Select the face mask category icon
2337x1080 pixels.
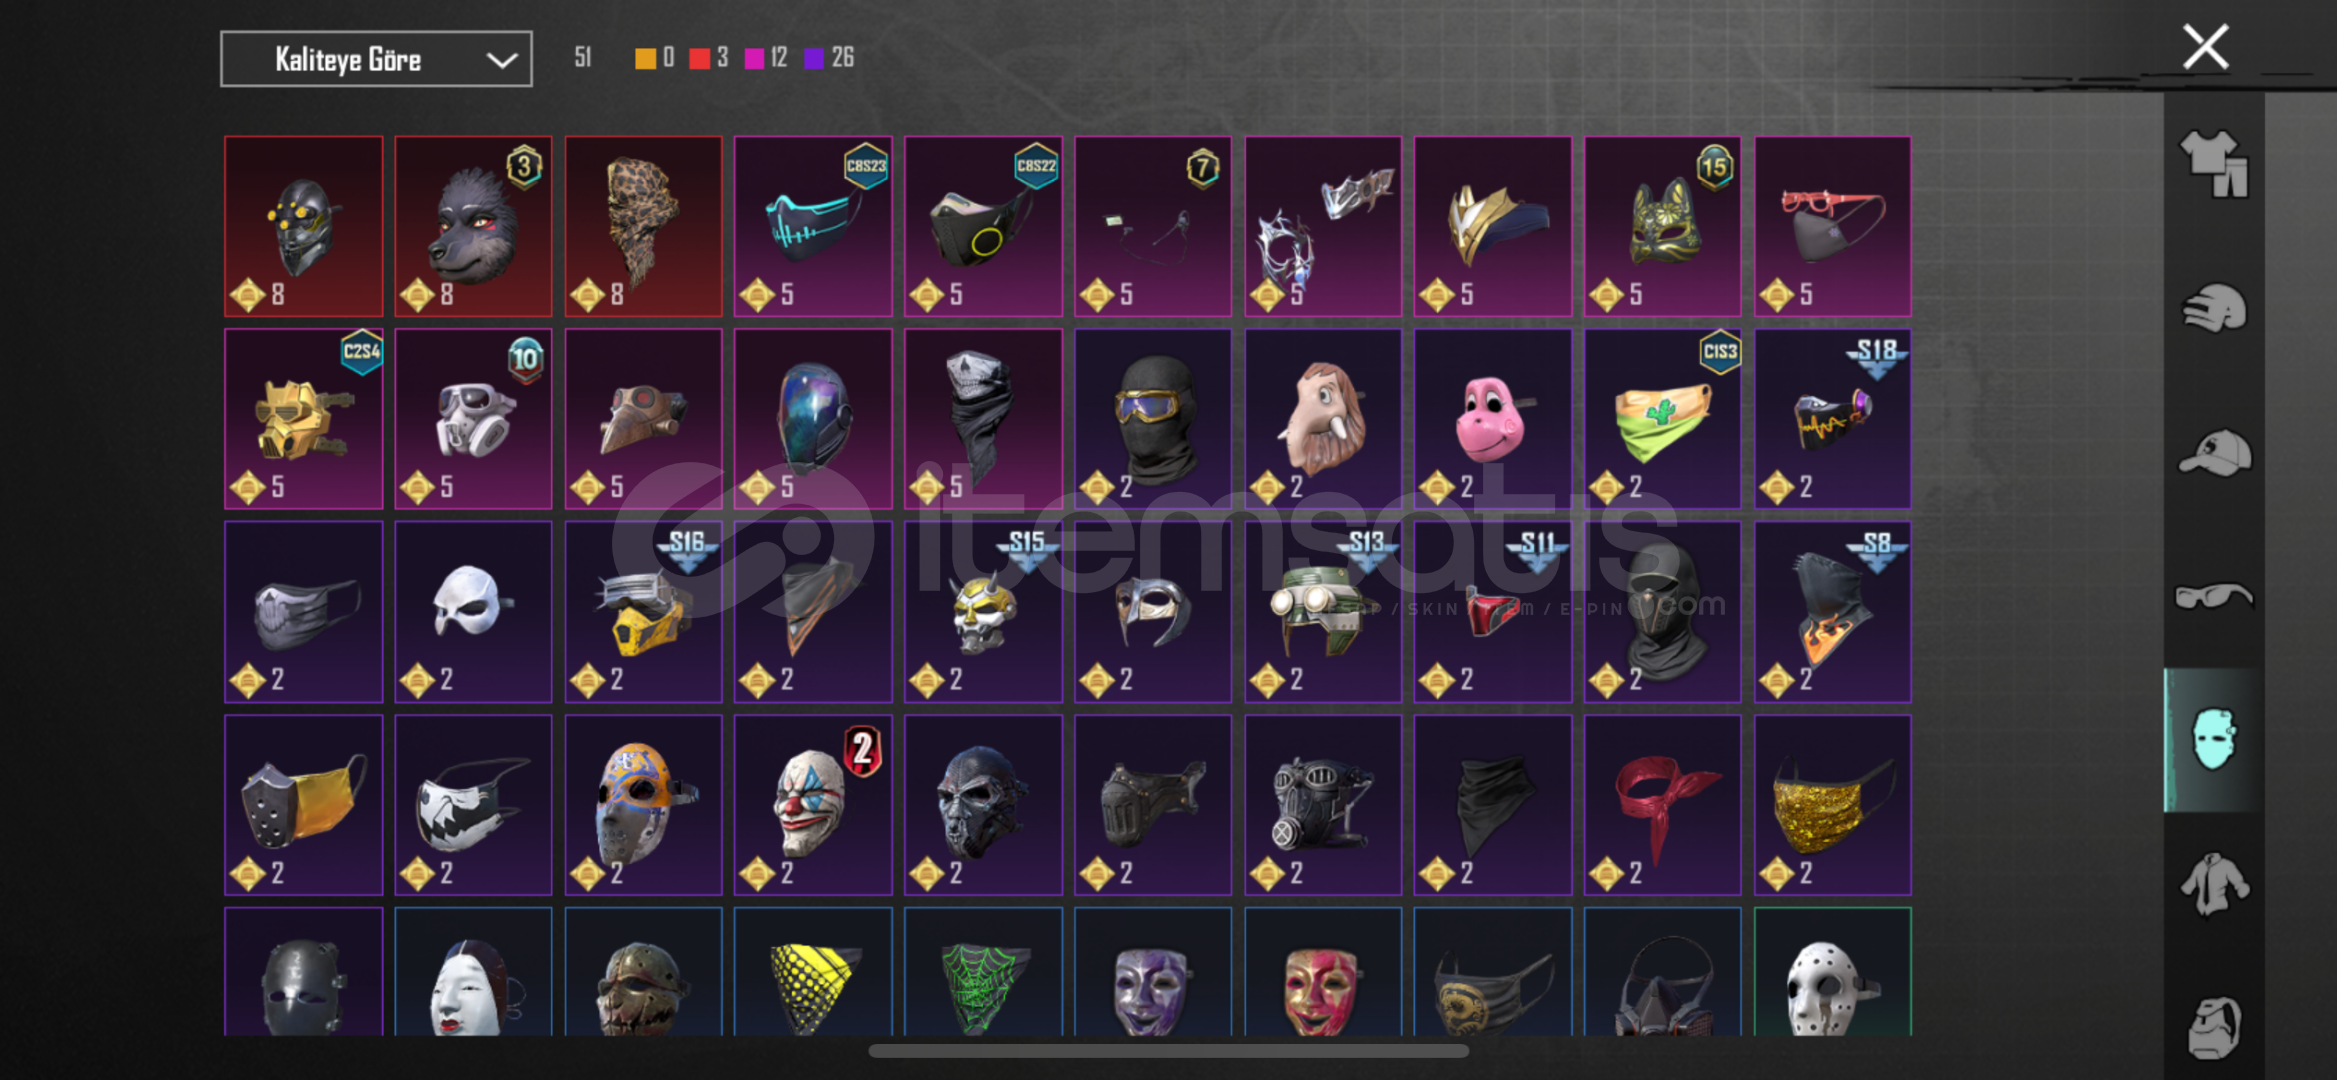tap(2214, 739)
